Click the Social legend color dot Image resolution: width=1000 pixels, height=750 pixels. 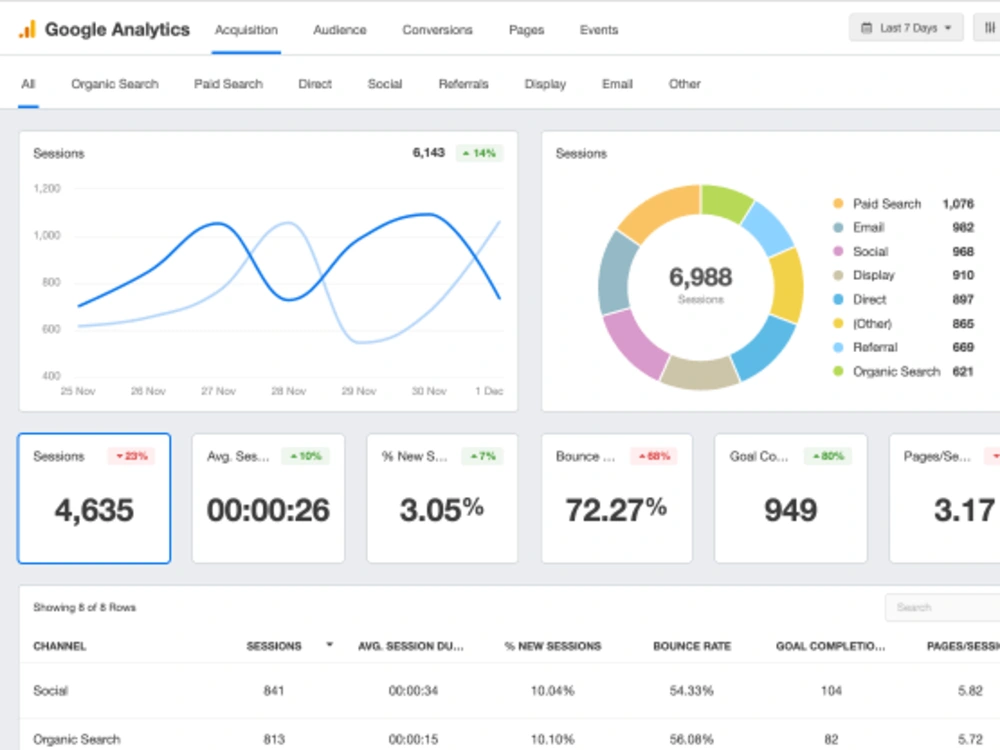[838, 251]
